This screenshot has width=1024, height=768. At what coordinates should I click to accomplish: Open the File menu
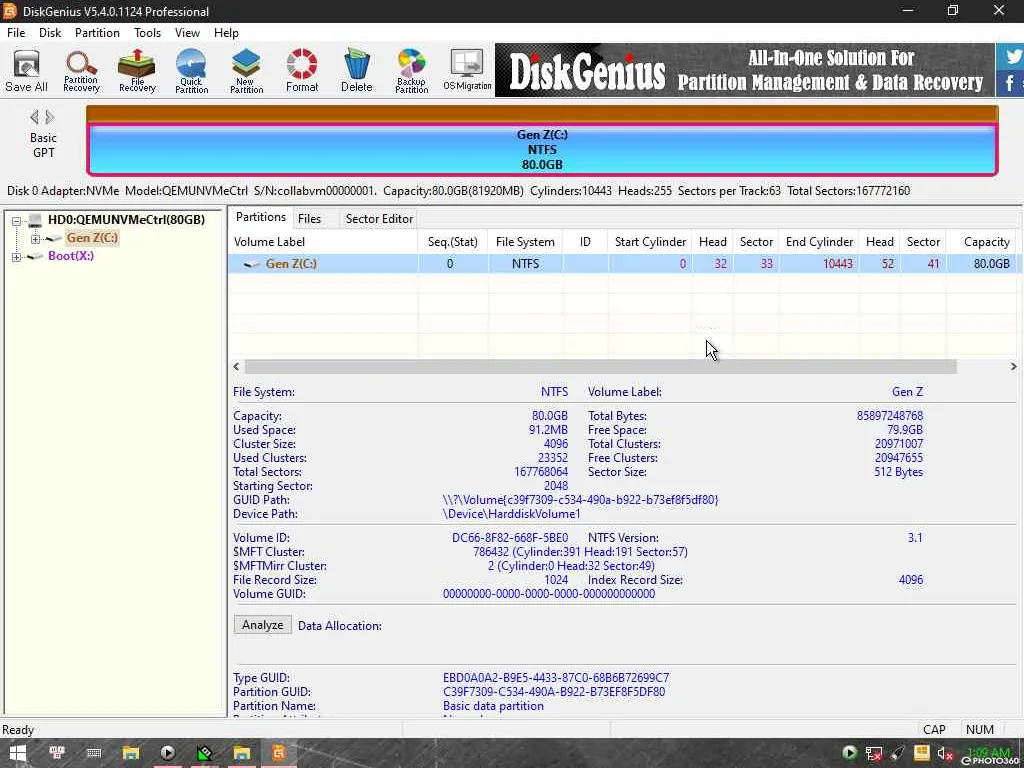pos(16,33)
